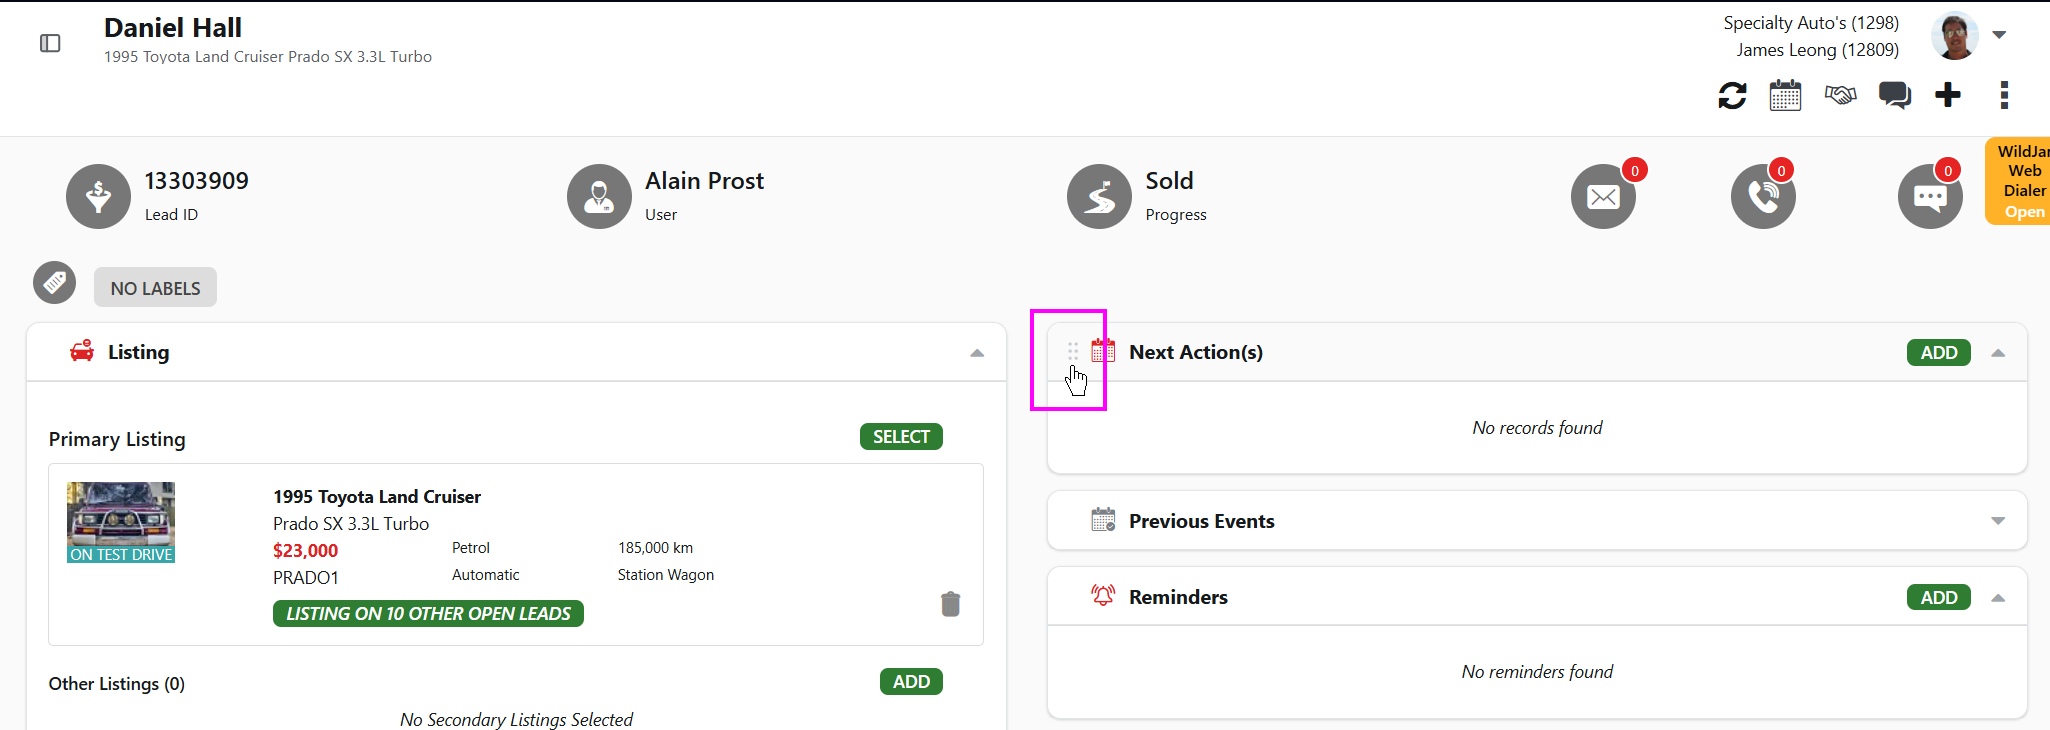
Task: Toggle the sidebar panel icon
Action: coord(50,43)
